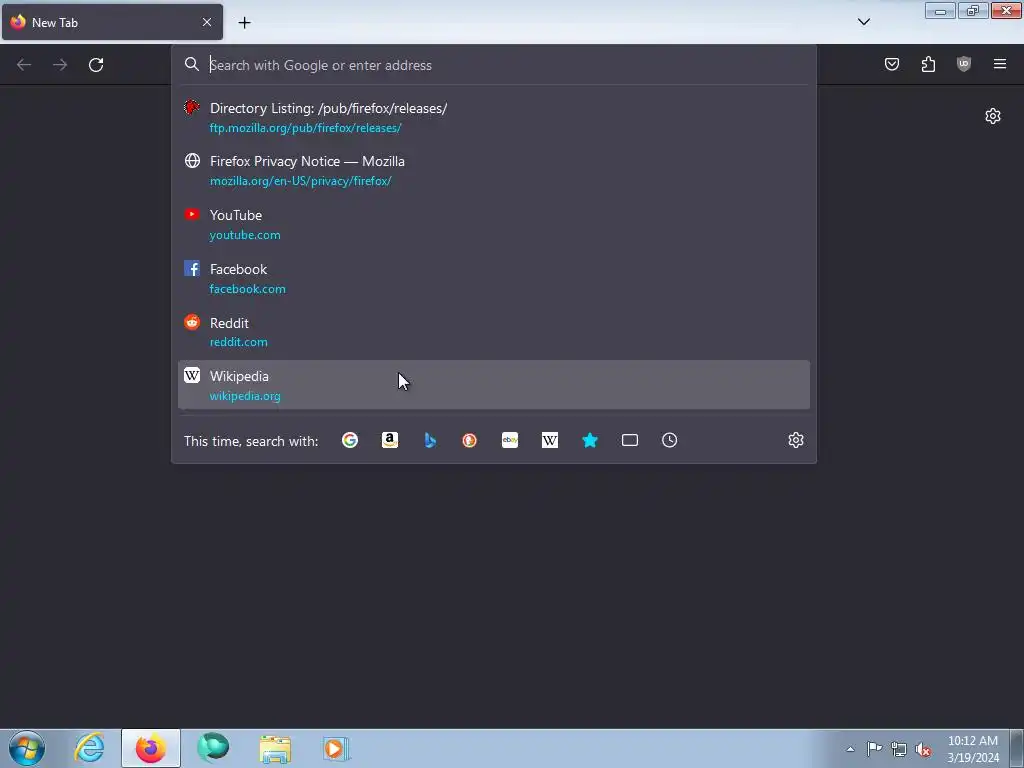This screenshot has height=768, width=1024.
Task: Click the Google search engine icon
Action: coord(350,440)
